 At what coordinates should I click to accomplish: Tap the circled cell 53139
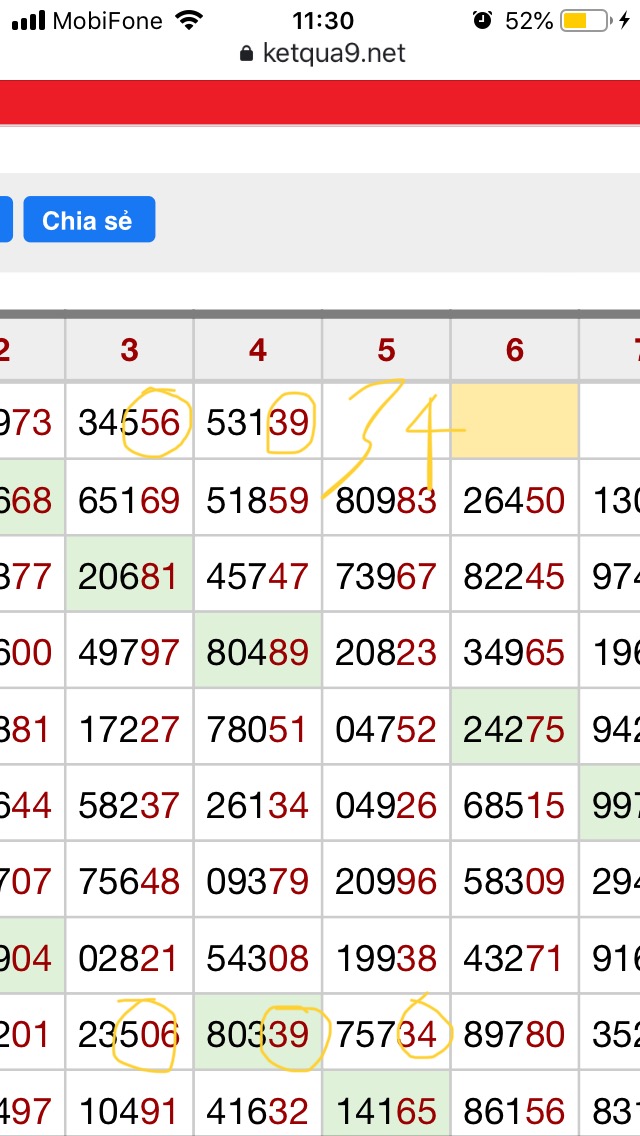(x=258, y=423)
